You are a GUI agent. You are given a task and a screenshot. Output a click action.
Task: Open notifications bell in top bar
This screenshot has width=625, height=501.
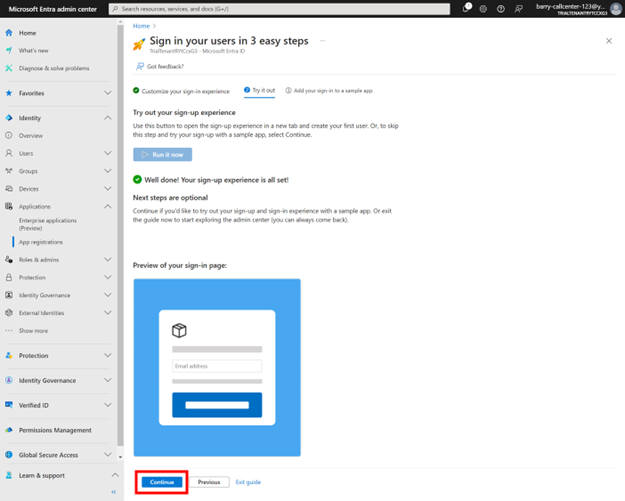tap(466, 8)
